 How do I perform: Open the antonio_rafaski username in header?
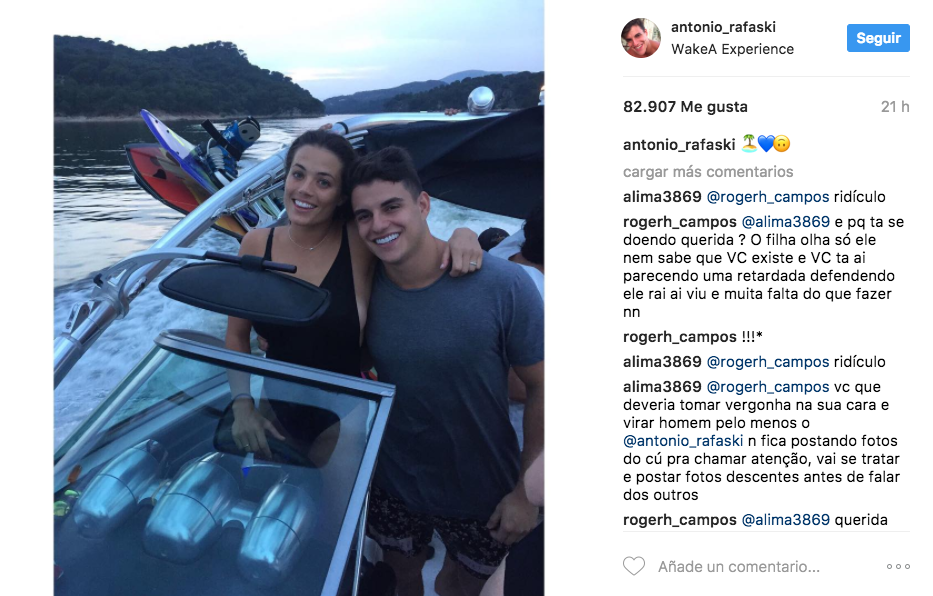pyautogui.click(x=723, y=27)
